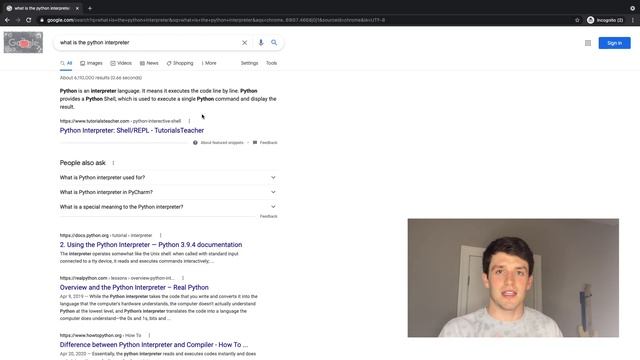Viewport: 640px width, 360px height.
Task: Clear the search box with X
Action: coord(244,42)
